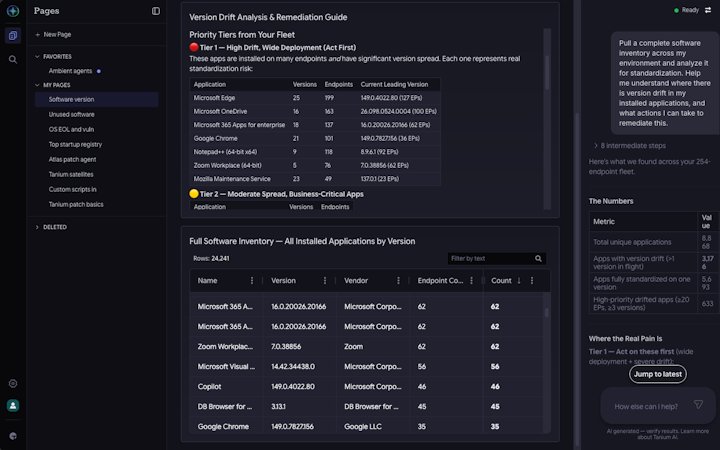Click version 14.42.34438.0 cell

293,367
